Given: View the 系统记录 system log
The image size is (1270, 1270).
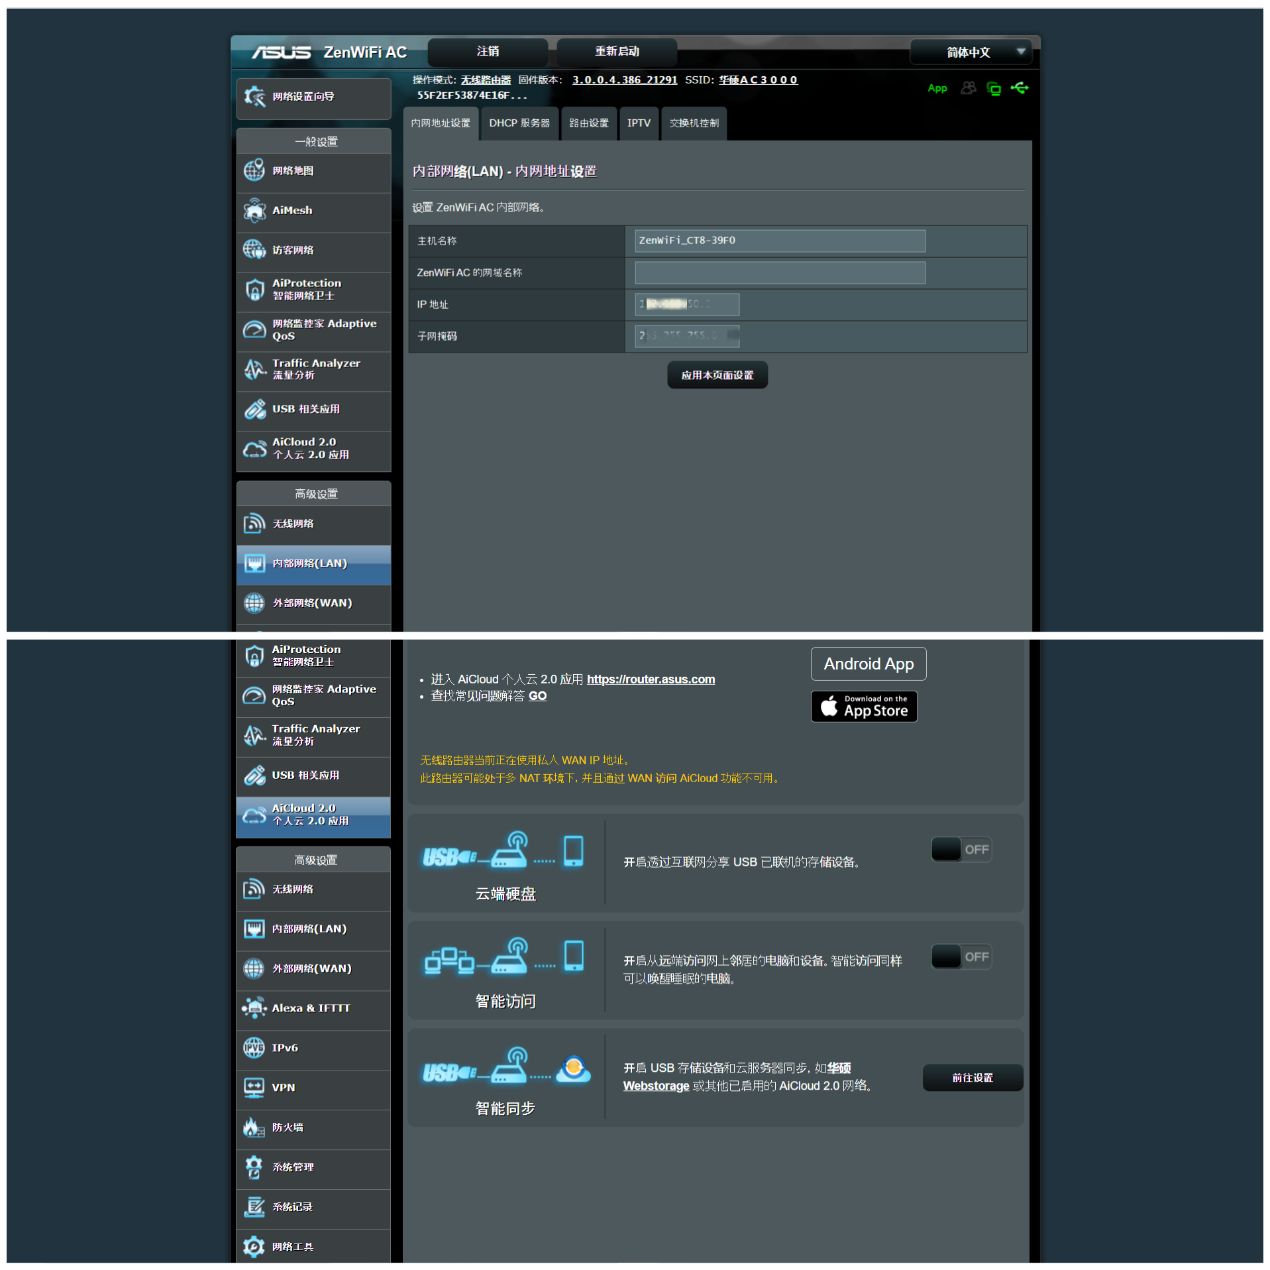Looking at the screenshot, I should [x=314, y=1207].
